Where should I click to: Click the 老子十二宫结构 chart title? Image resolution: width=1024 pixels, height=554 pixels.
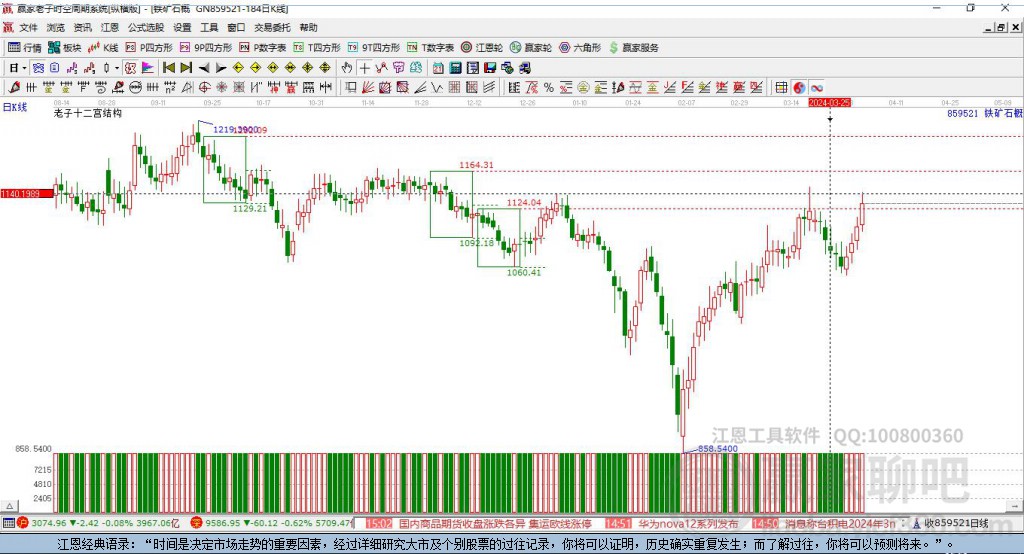pos(88,113)
